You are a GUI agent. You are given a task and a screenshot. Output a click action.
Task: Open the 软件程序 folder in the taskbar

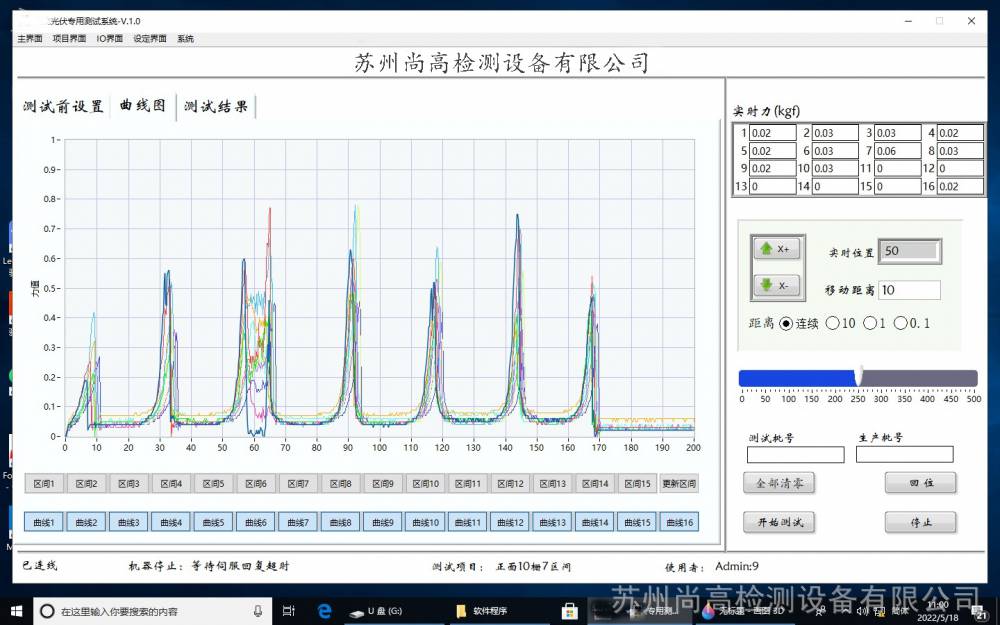click(482, 611)
